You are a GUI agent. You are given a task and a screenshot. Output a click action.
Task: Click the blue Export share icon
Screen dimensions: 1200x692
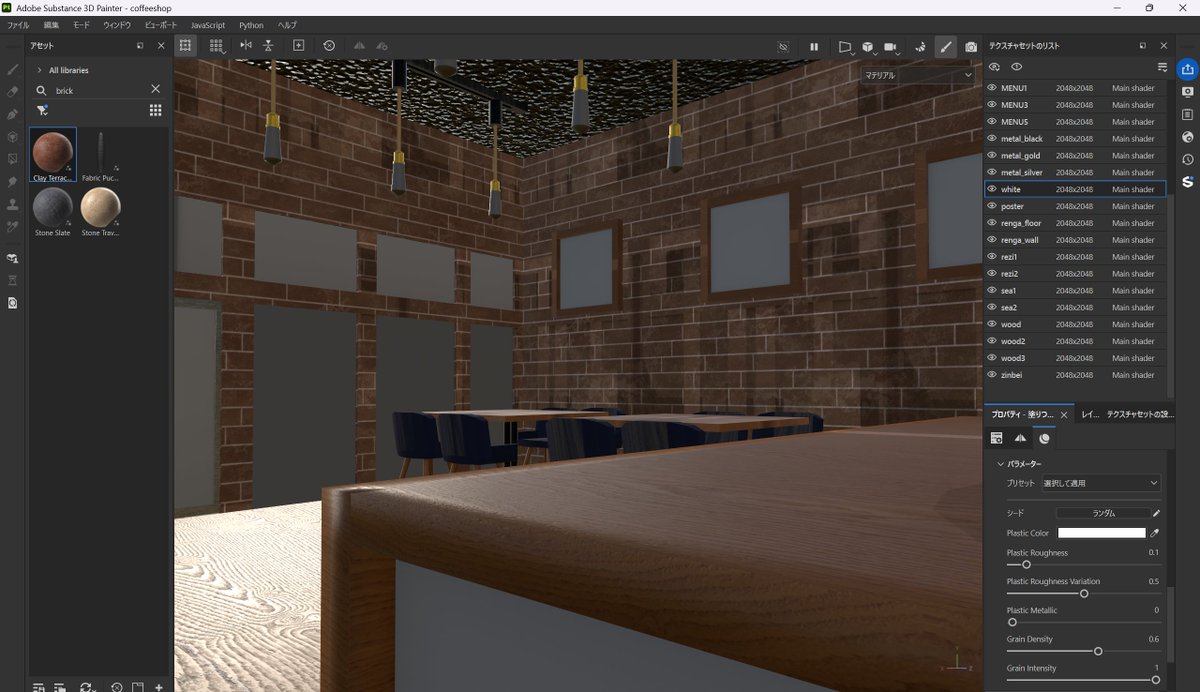click(1187, 69)
